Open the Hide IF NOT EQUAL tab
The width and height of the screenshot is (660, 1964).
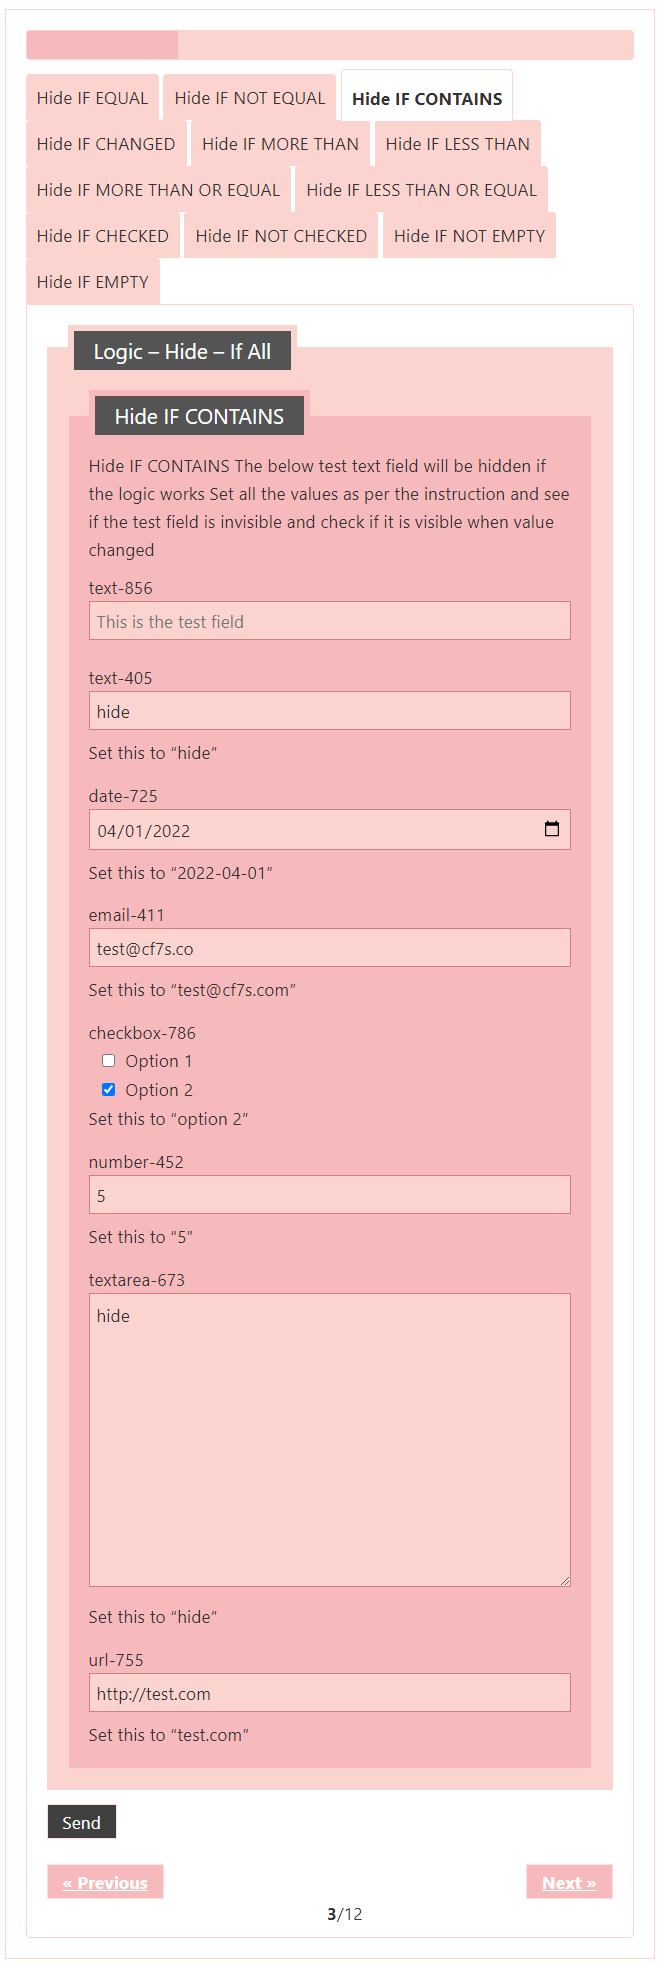click(x=250, y=98)
